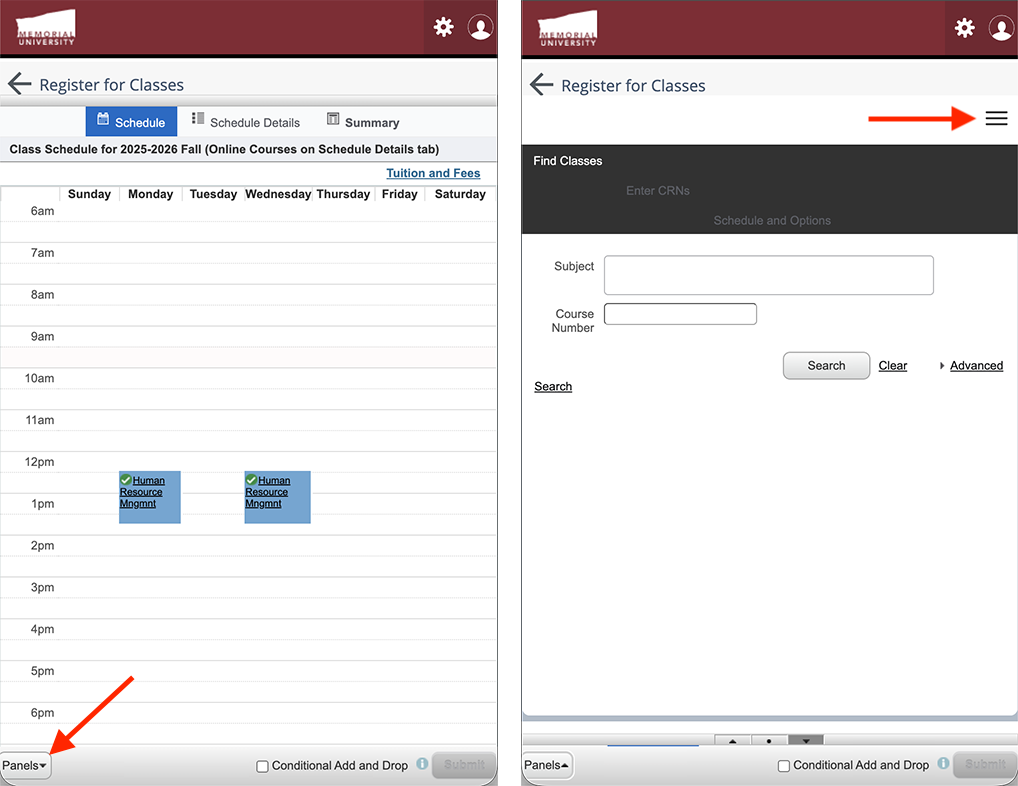Open the hamburger menu on Find Classes screen

[x=995, y=118]
